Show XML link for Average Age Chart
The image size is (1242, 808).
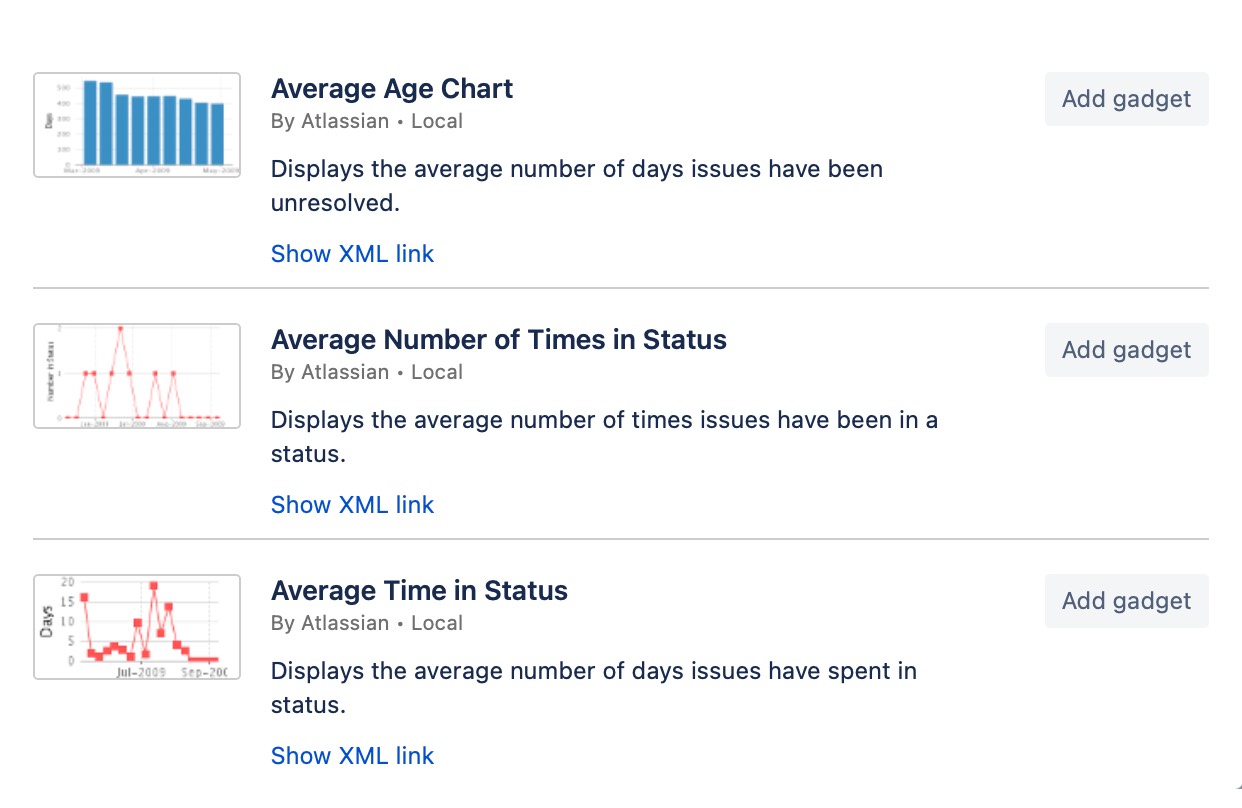click(352, 254)
